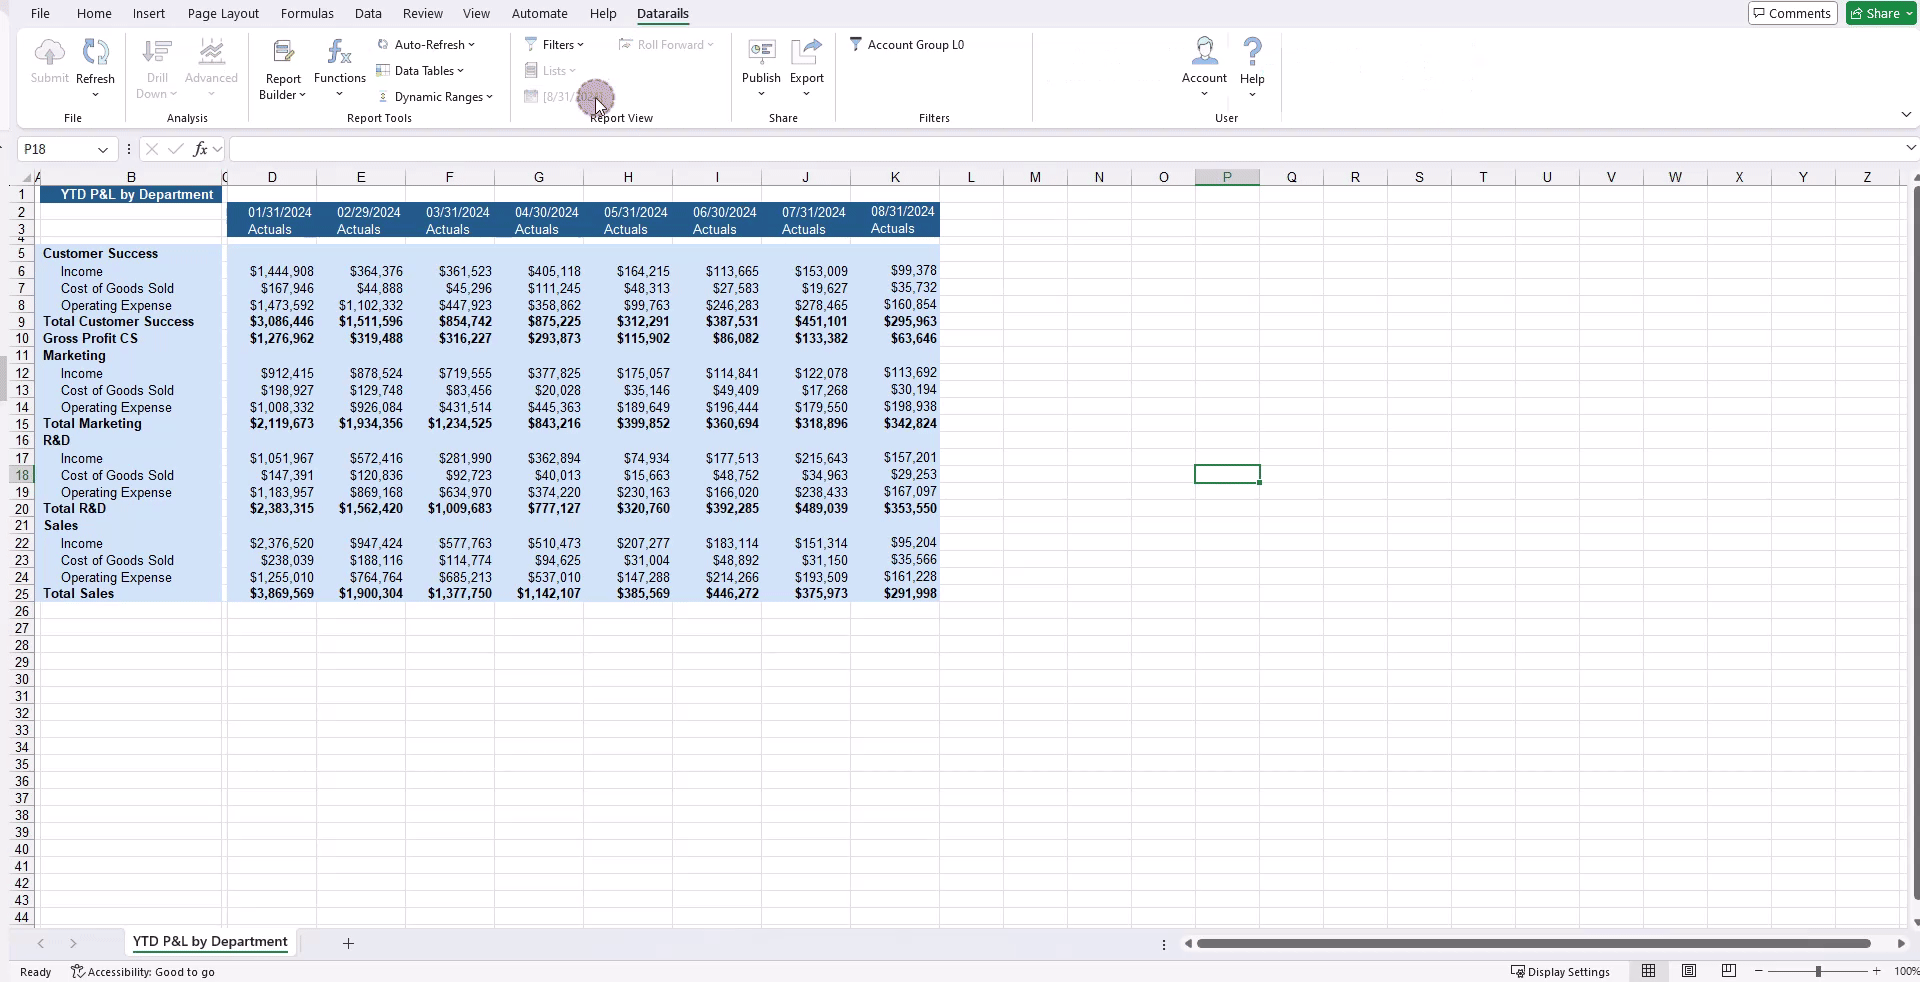
Task: Check the Accessibility: Good to go status
Action: (142, 972)
